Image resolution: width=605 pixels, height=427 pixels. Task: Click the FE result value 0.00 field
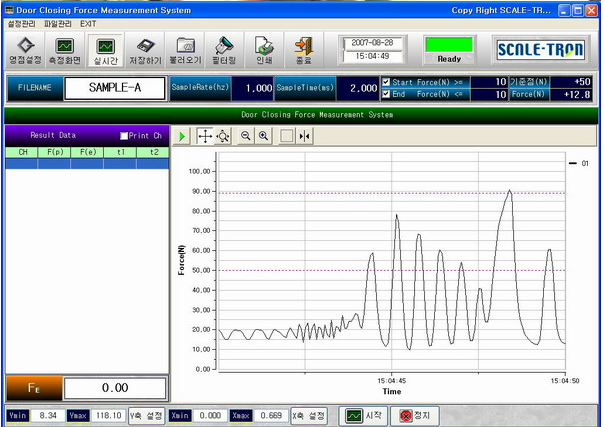115,388
